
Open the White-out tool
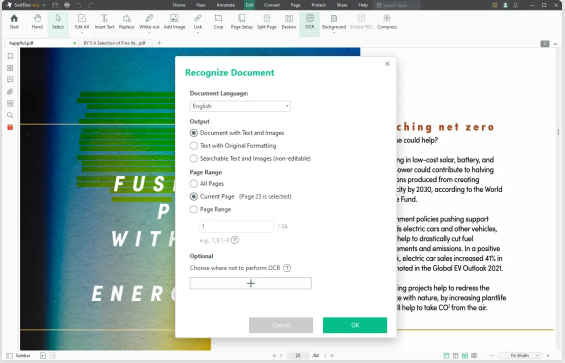pyautogui.click(x=149, y=22)
